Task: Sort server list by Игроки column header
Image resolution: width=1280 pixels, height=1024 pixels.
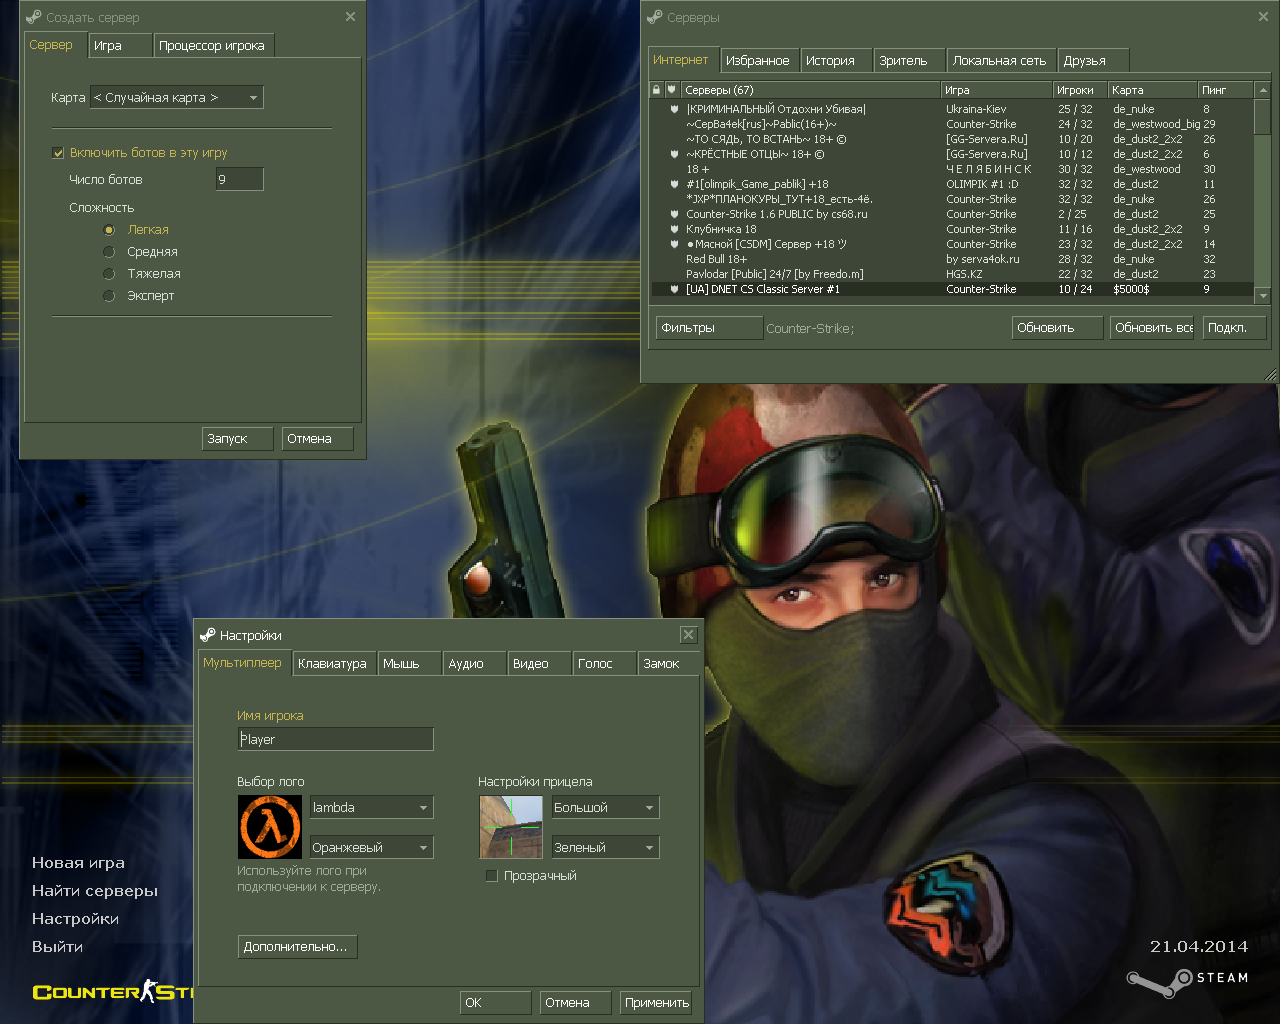Action: coord(1080,90)
